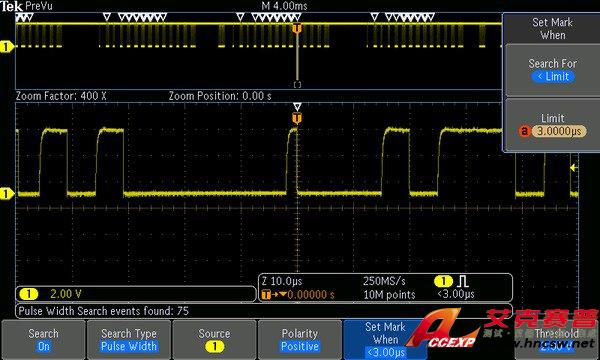Click the pulse width trigger type icon
The width and height of the screenshot is (600, 360).
click(463, 282)
